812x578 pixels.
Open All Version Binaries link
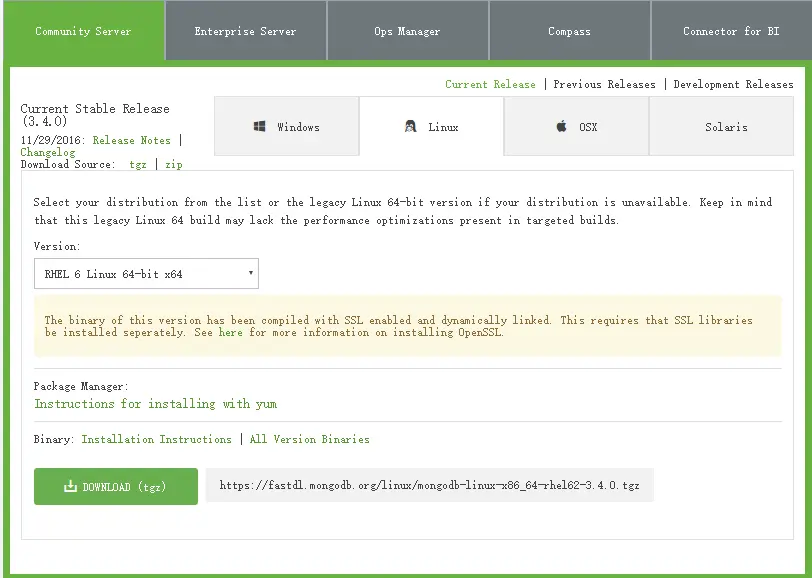[310, 439]
